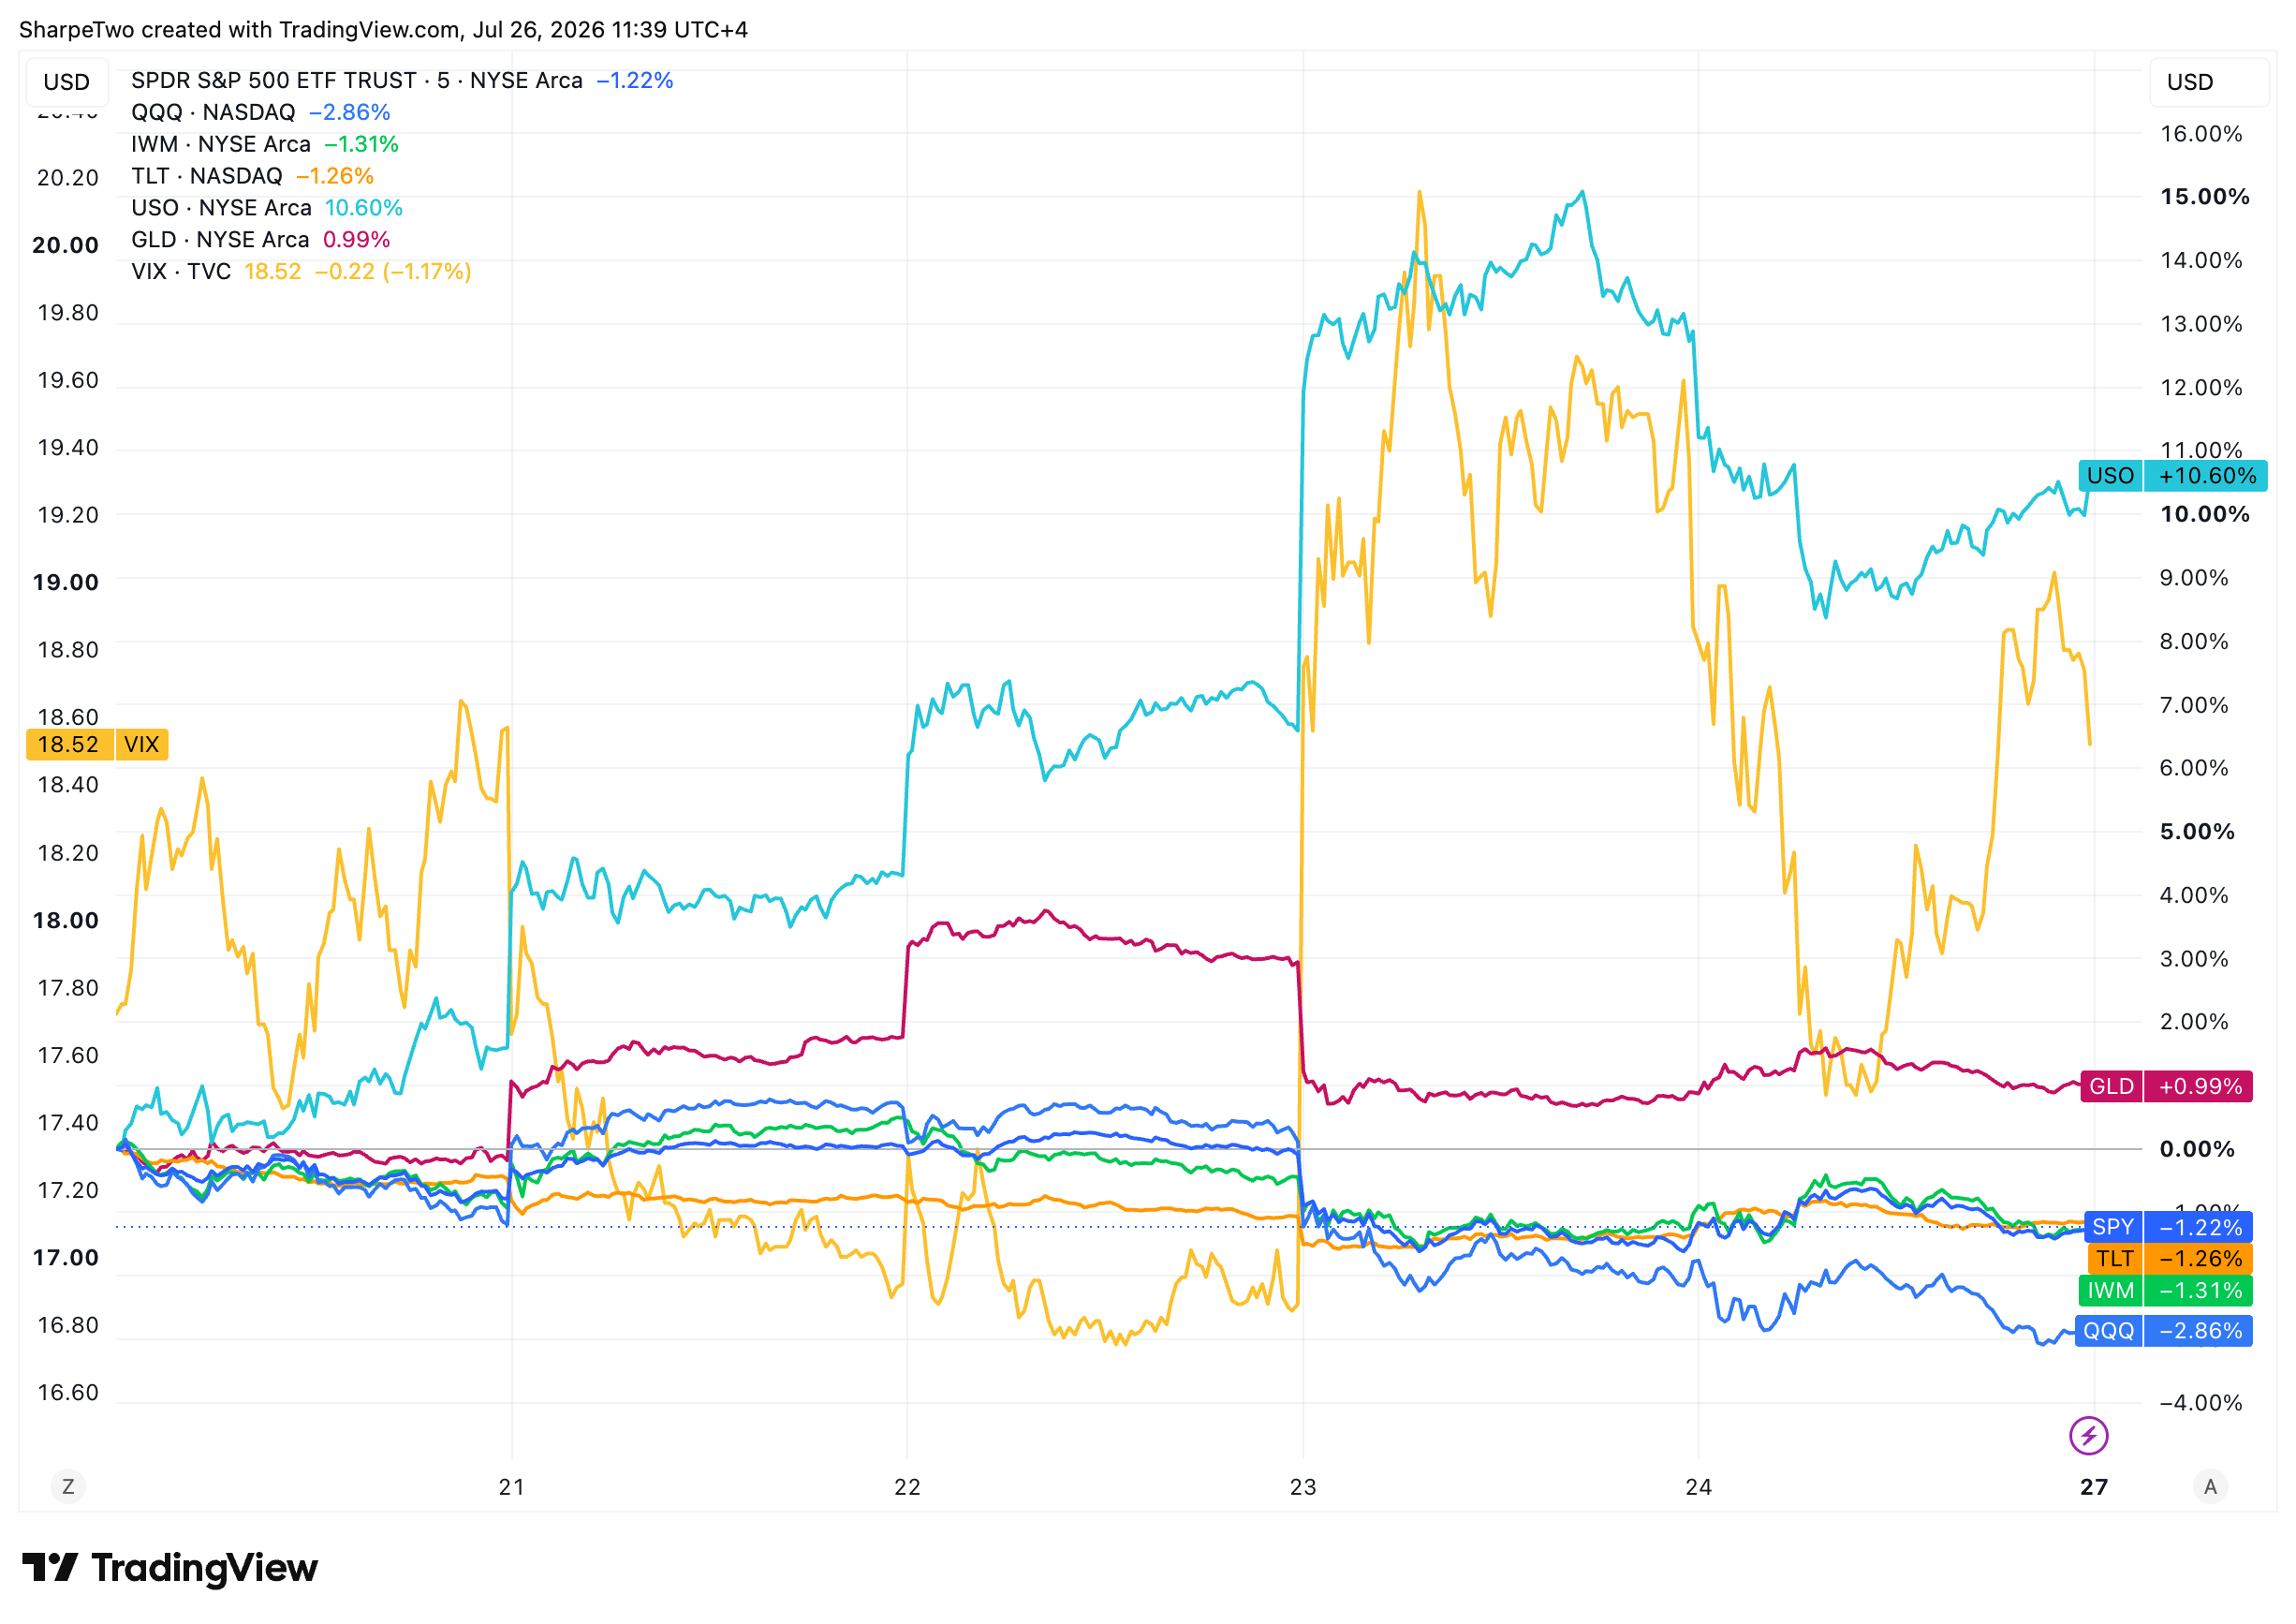The image size is (2296, 1624).
Task: Click the date label 23 on time axis
Action: coord(1303,1487)
